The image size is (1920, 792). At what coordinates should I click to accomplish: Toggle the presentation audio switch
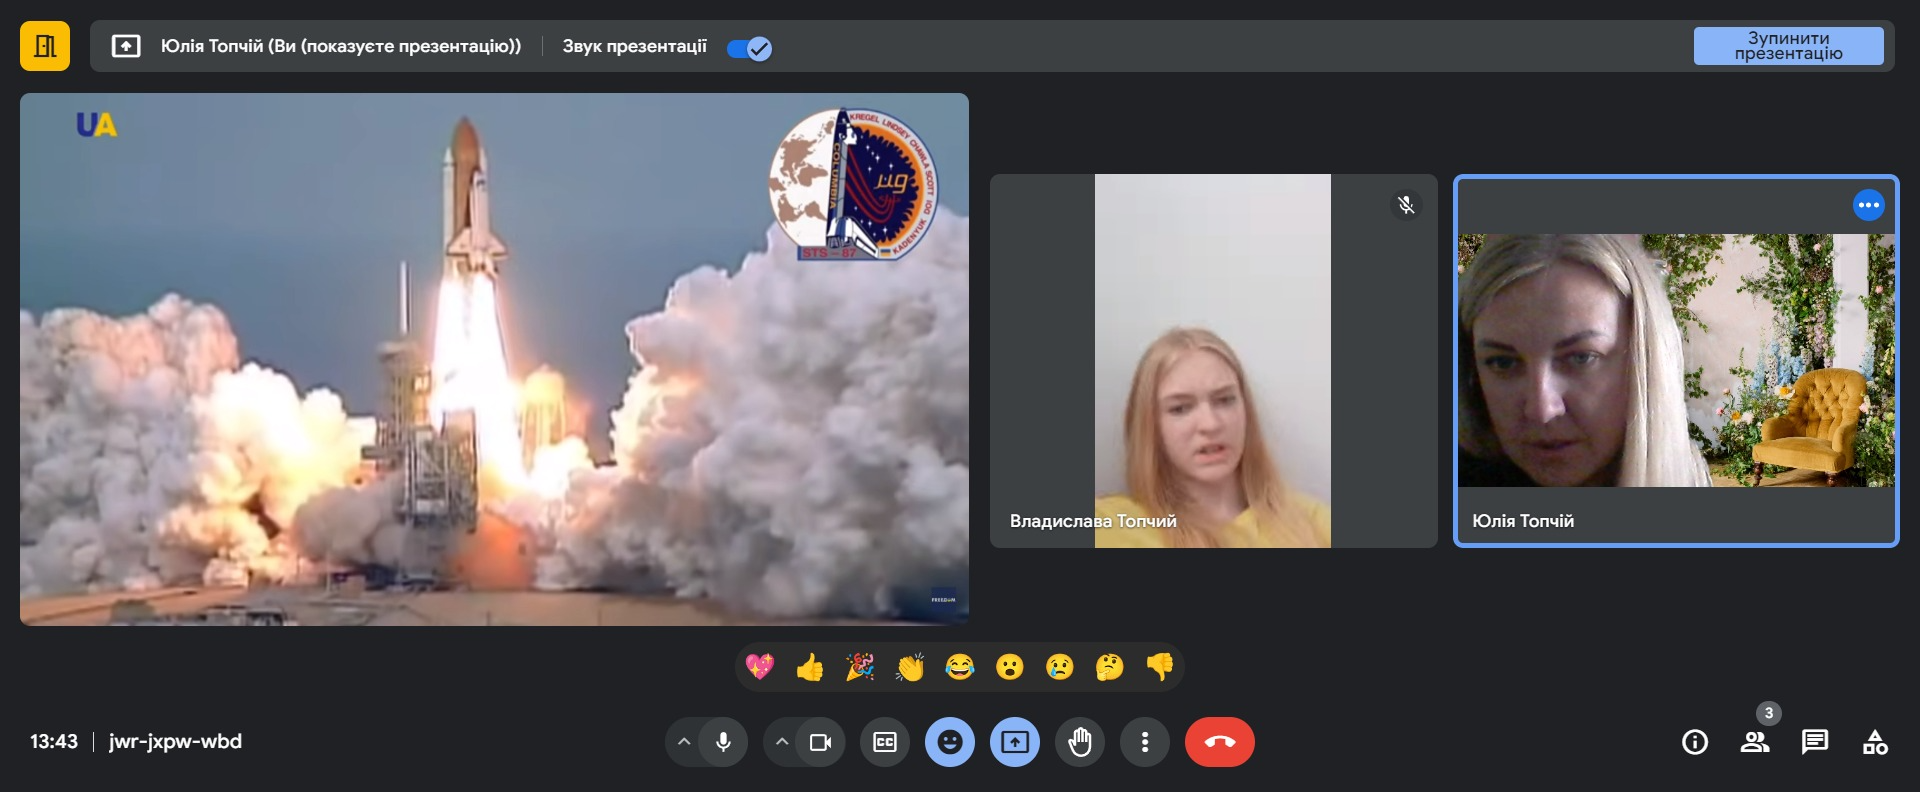pos(749,48)
